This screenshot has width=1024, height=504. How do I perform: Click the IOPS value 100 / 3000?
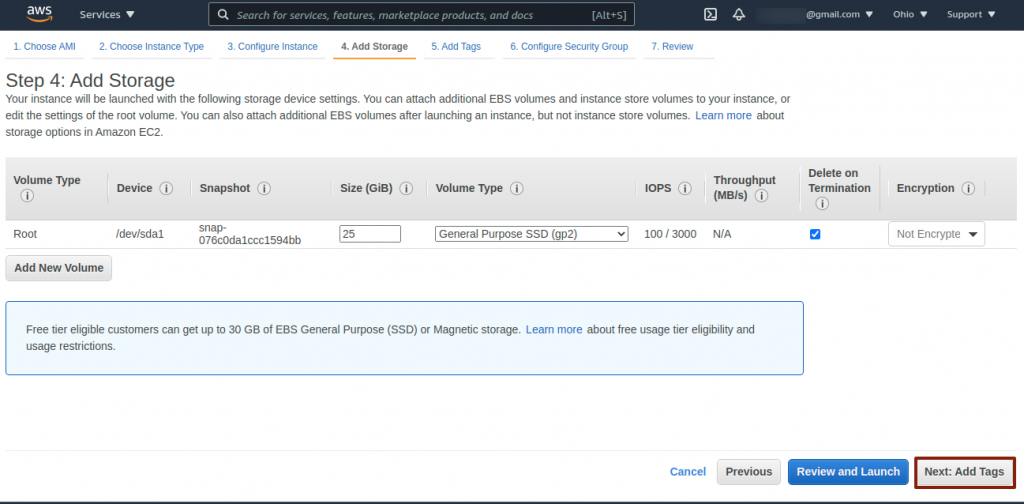[670, 234]
